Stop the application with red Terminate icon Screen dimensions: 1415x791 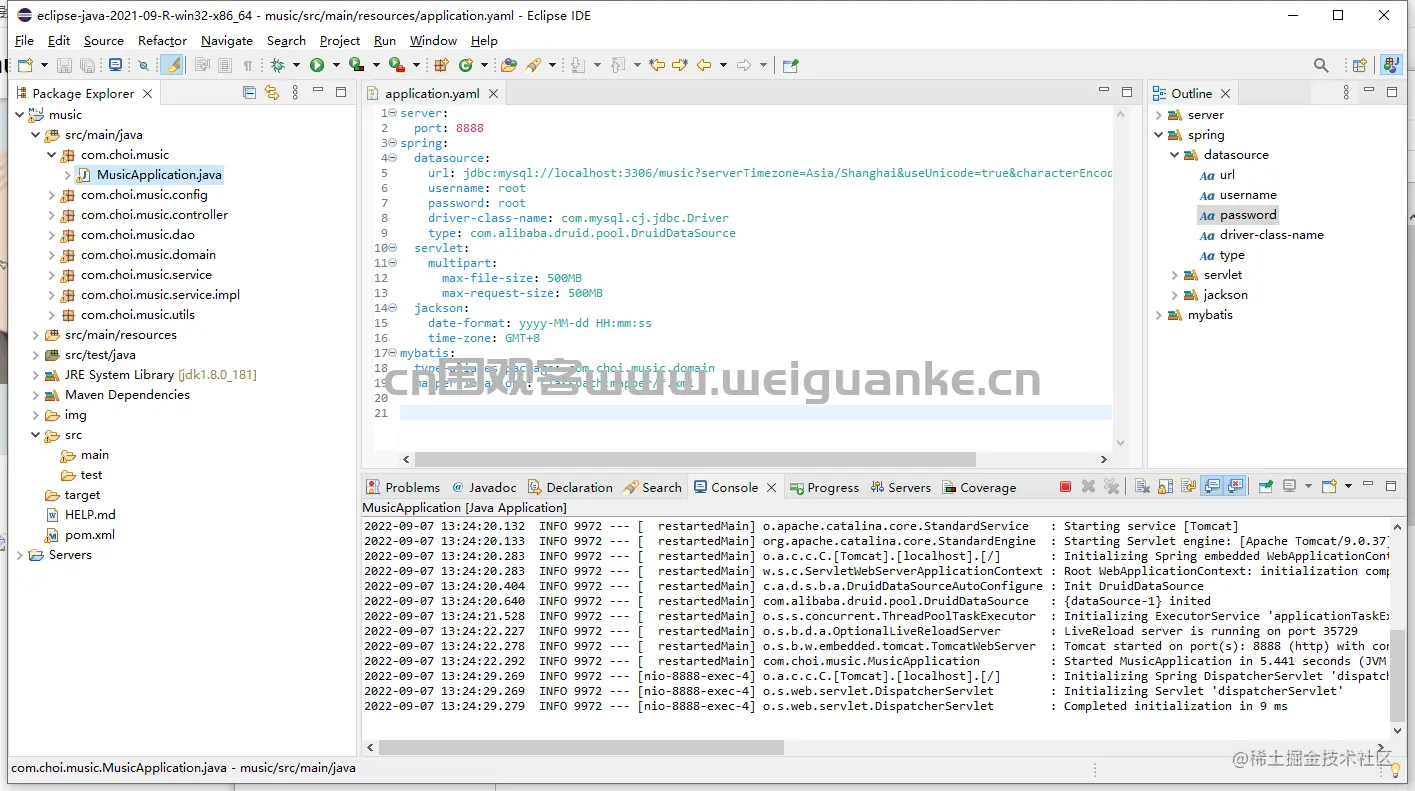click(x=1065, y=487)
